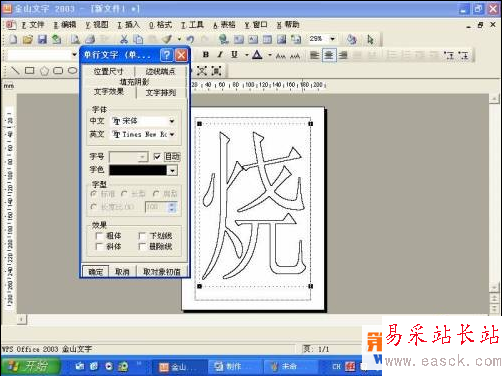This screenshot has width=502, height=376.
Task: Enable the 删除线 strikethrough checkbox
Action: pyautogui.click(x=142, y=246)
